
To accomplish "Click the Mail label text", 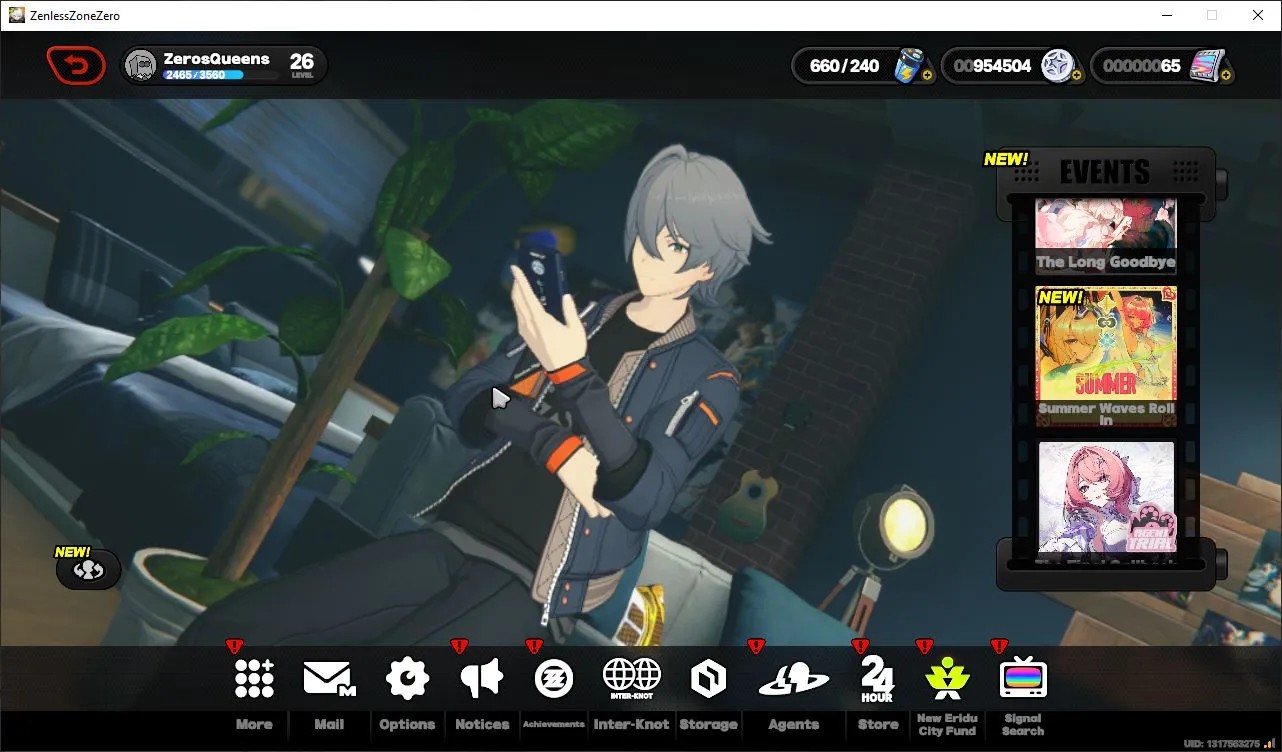I will tap(329, 724).
